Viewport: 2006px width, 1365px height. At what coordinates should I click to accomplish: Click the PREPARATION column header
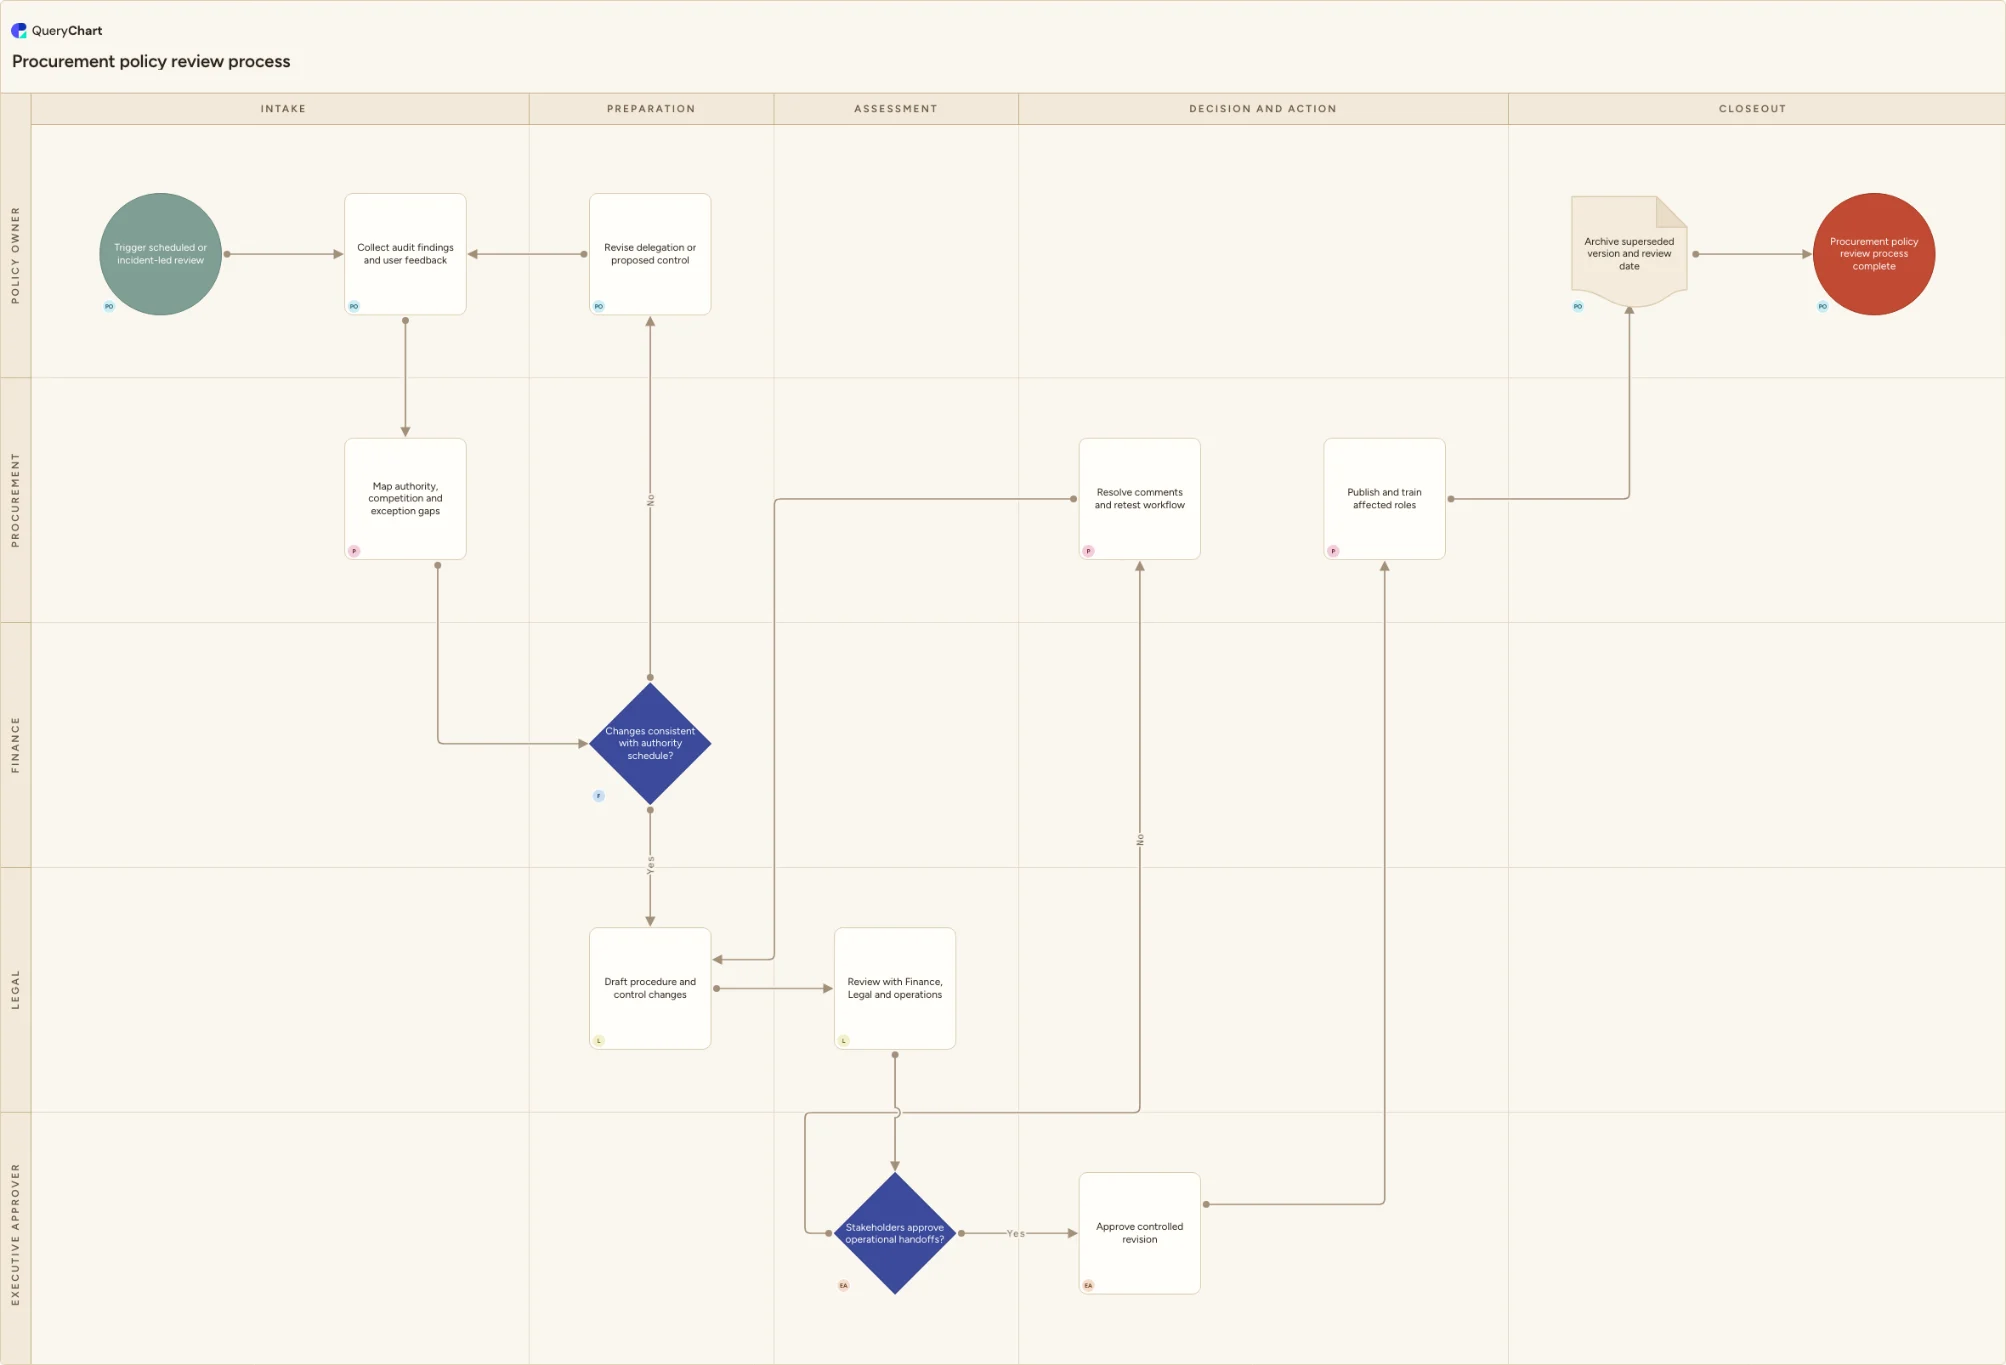pyautogui.click(x=651, y=109)
